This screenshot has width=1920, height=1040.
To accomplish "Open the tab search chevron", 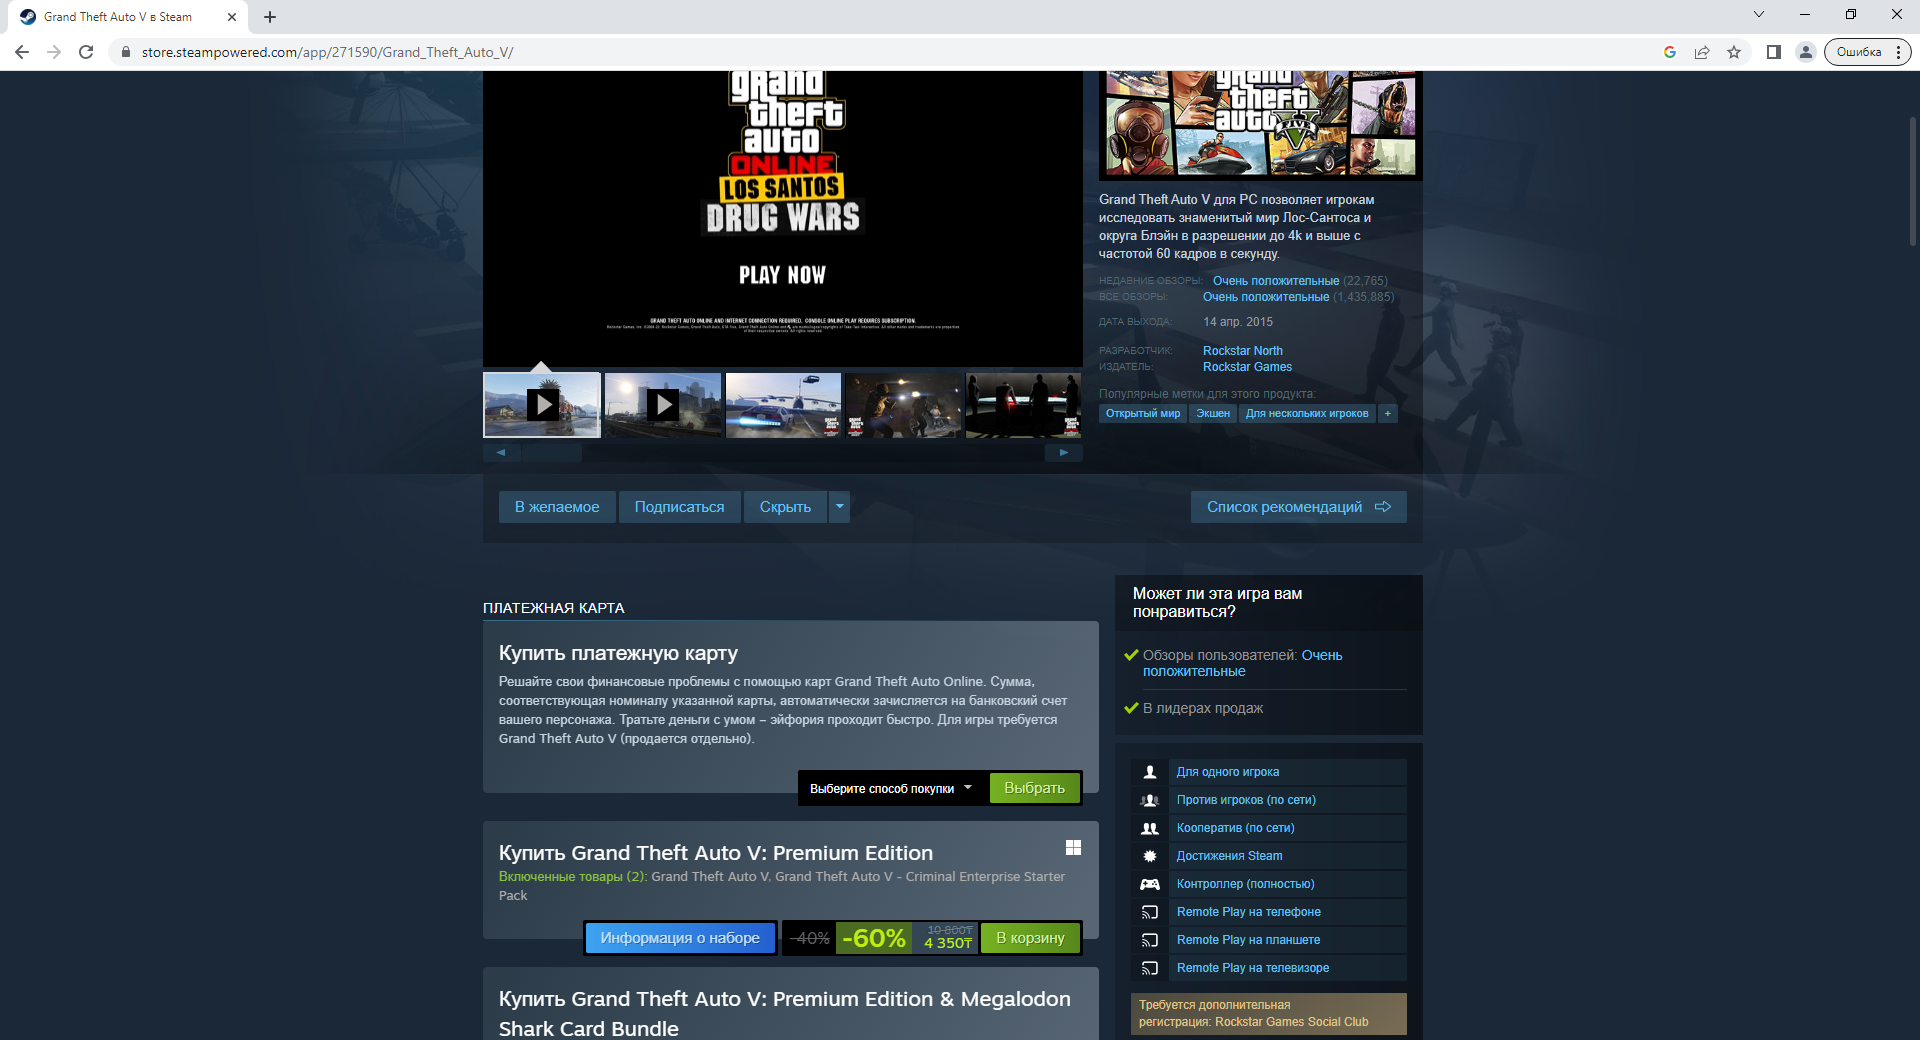I will click(x=1759, y=14).
